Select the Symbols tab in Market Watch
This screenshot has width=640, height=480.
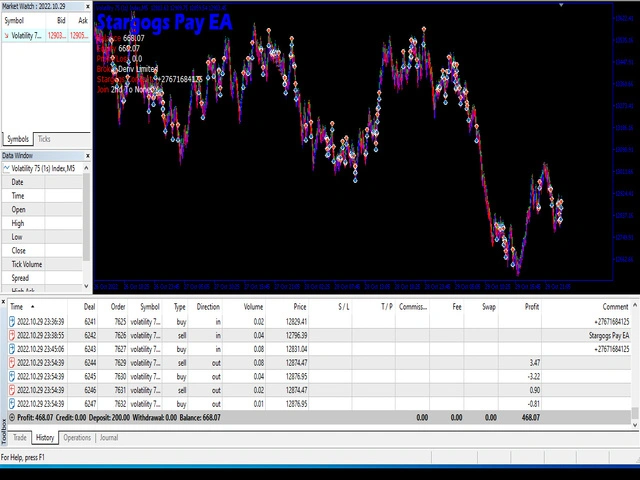point(18,139)
